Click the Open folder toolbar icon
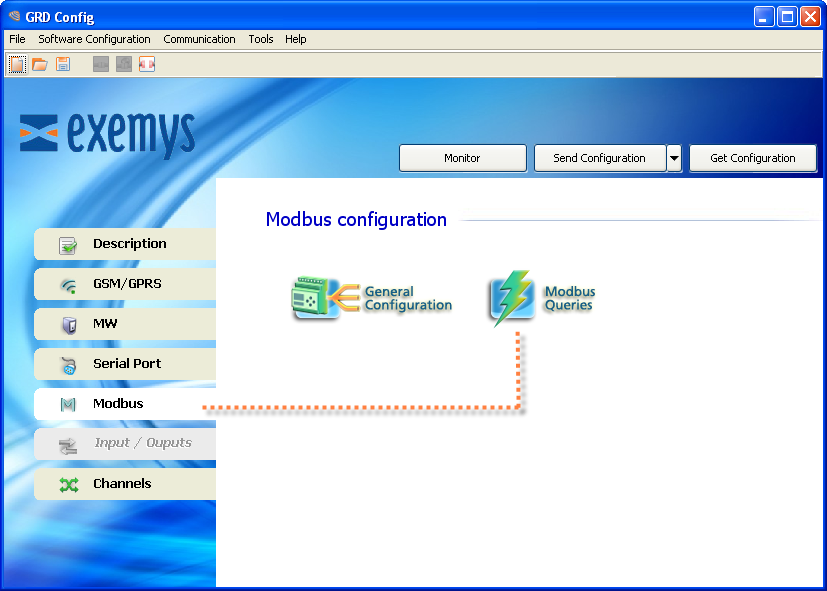Image resolution: width=827 pixels, height=591 pixels. pyautogui.click(x=40, y=65)
